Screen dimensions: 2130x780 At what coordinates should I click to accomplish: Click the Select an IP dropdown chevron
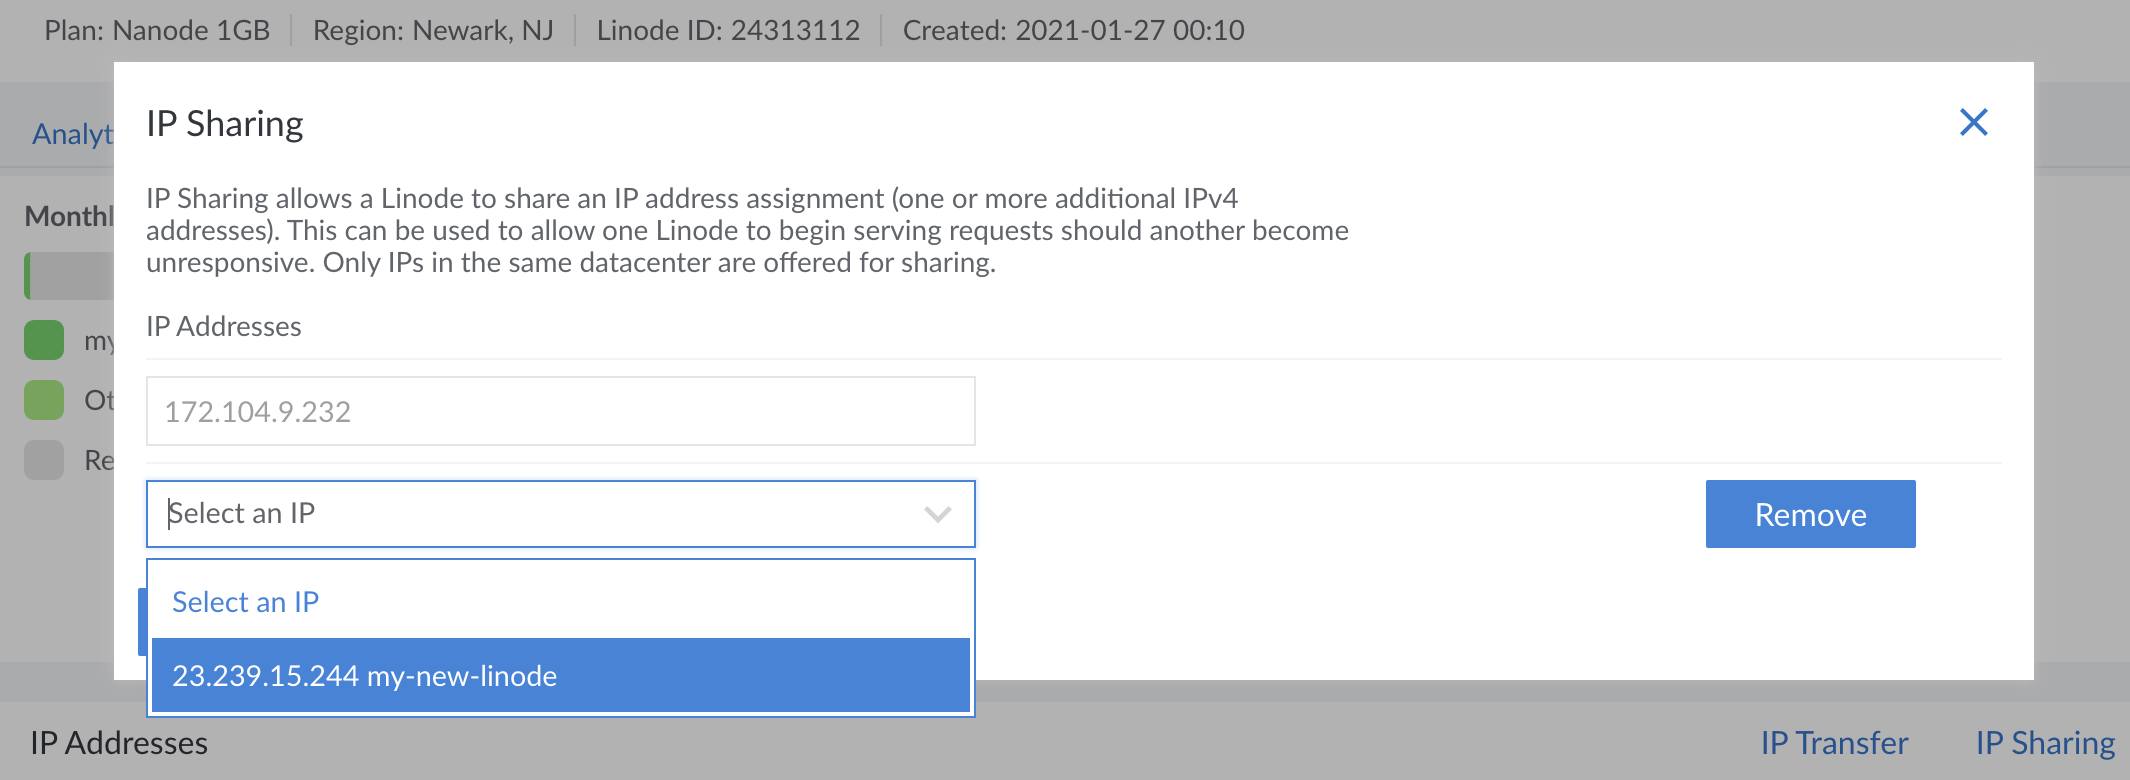click(937, 514)
